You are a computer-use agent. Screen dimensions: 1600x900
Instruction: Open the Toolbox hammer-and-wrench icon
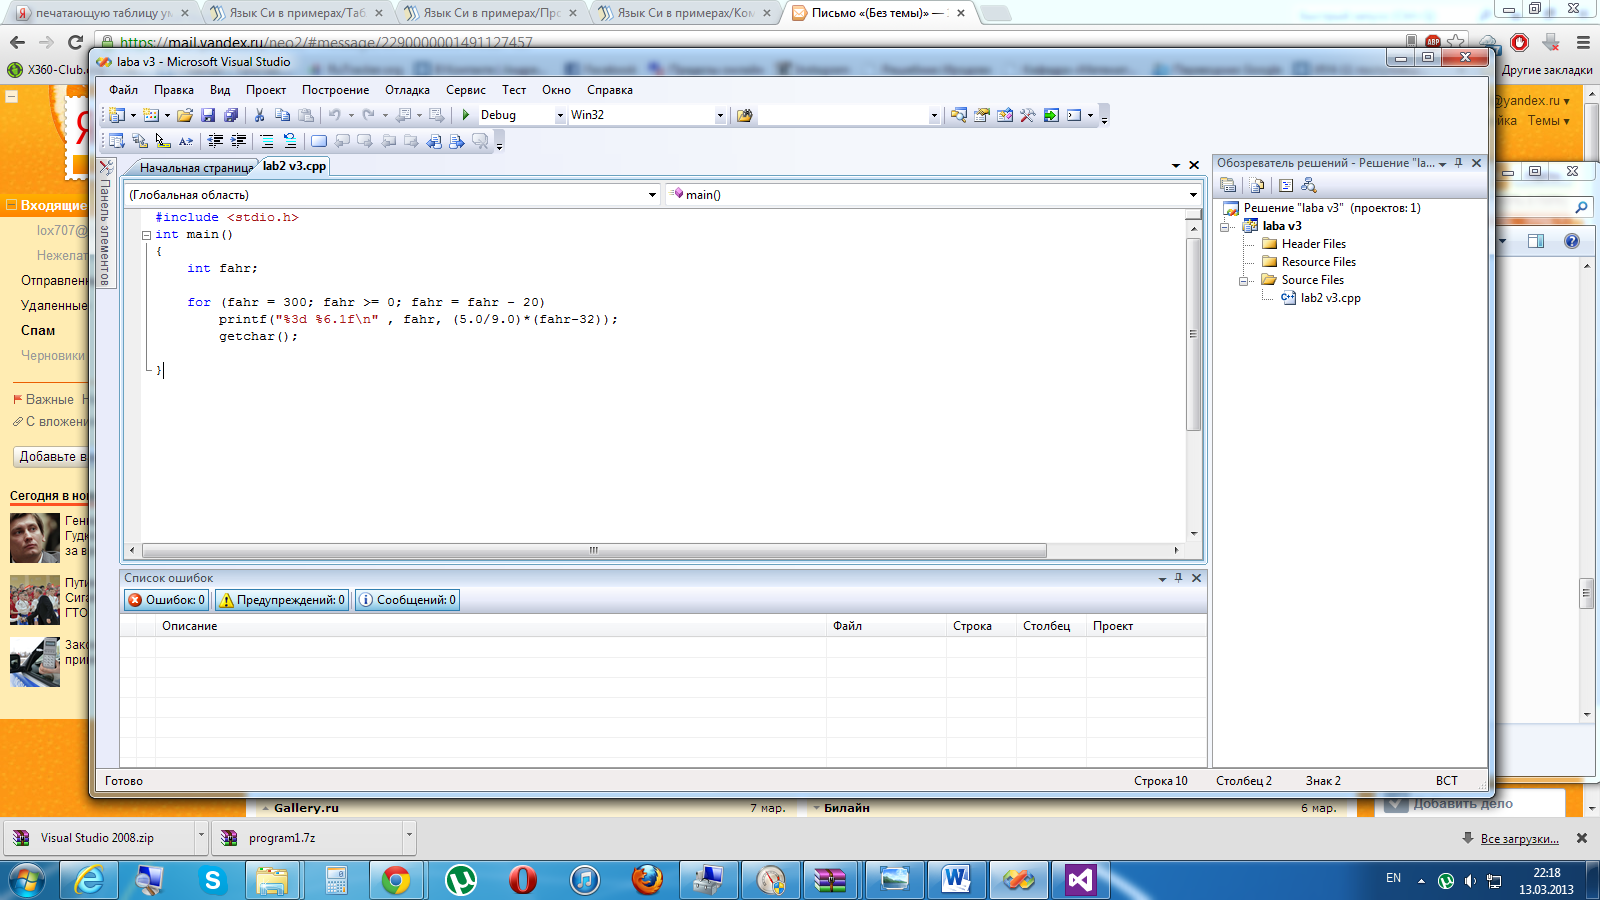pos(1028,115)
